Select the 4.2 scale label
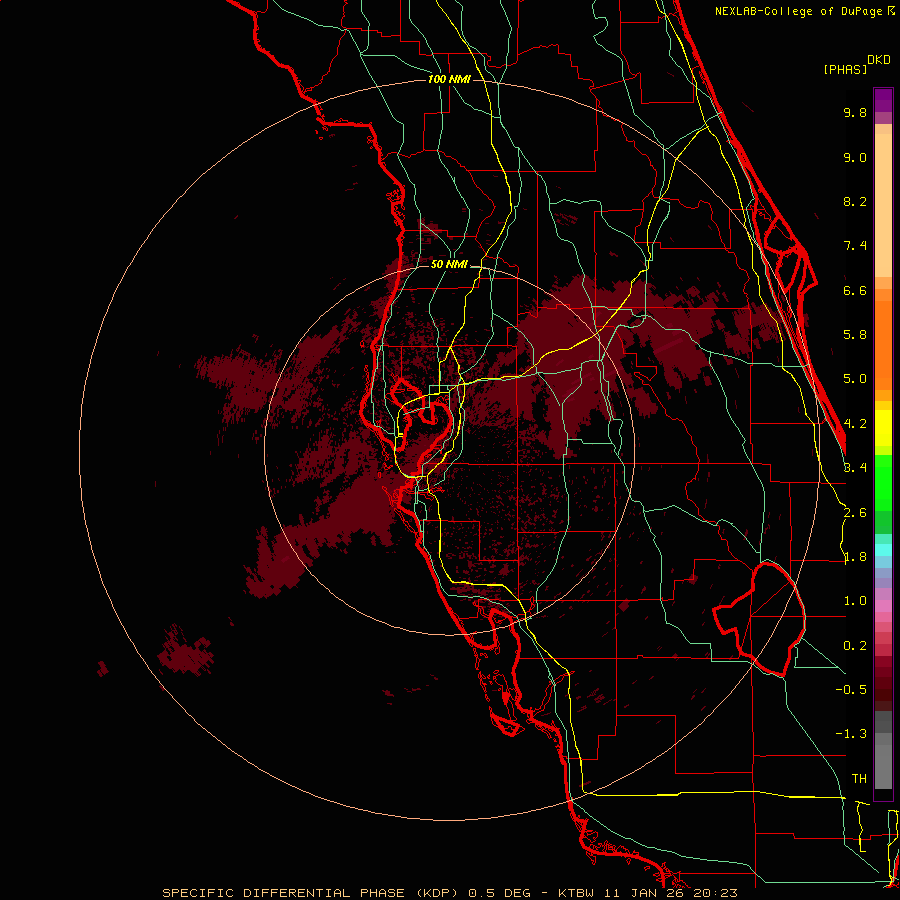900x900 pixels. coord(855,424)
